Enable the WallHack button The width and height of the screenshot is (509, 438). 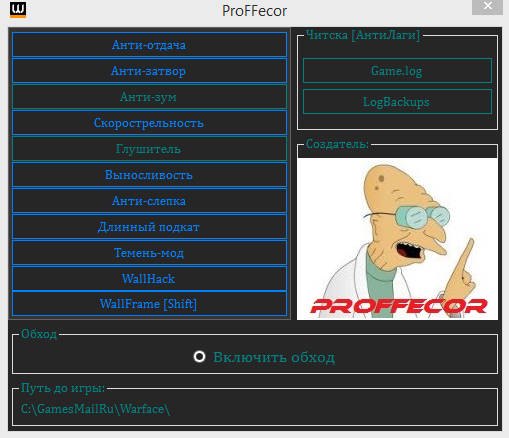pyautogui.click(x=149, y=278)
